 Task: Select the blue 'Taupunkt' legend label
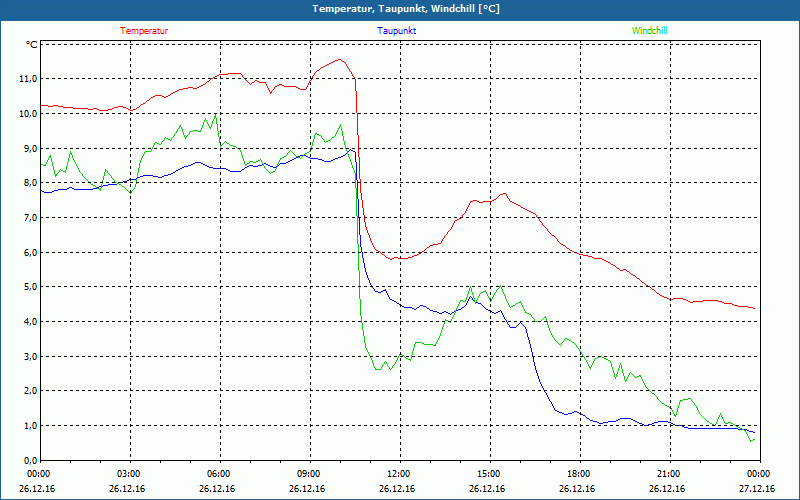pos(396,31)
